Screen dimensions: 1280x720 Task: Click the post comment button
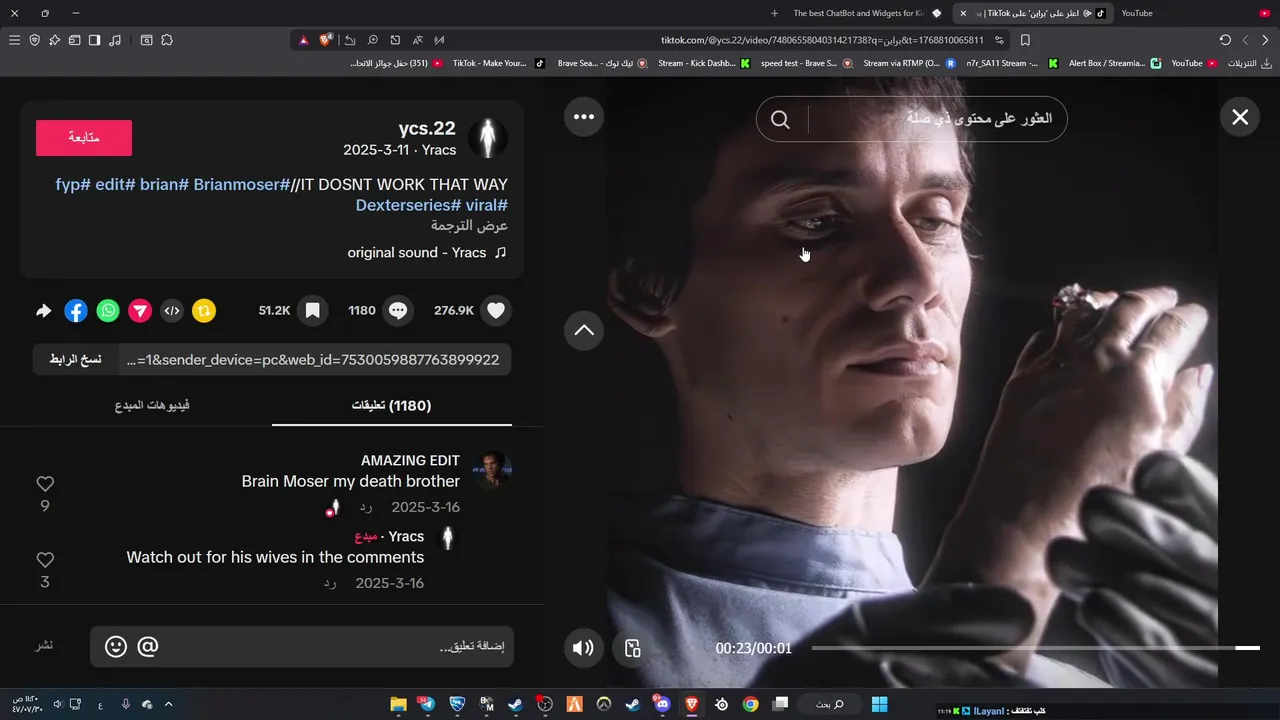click(x=44, y=646)
